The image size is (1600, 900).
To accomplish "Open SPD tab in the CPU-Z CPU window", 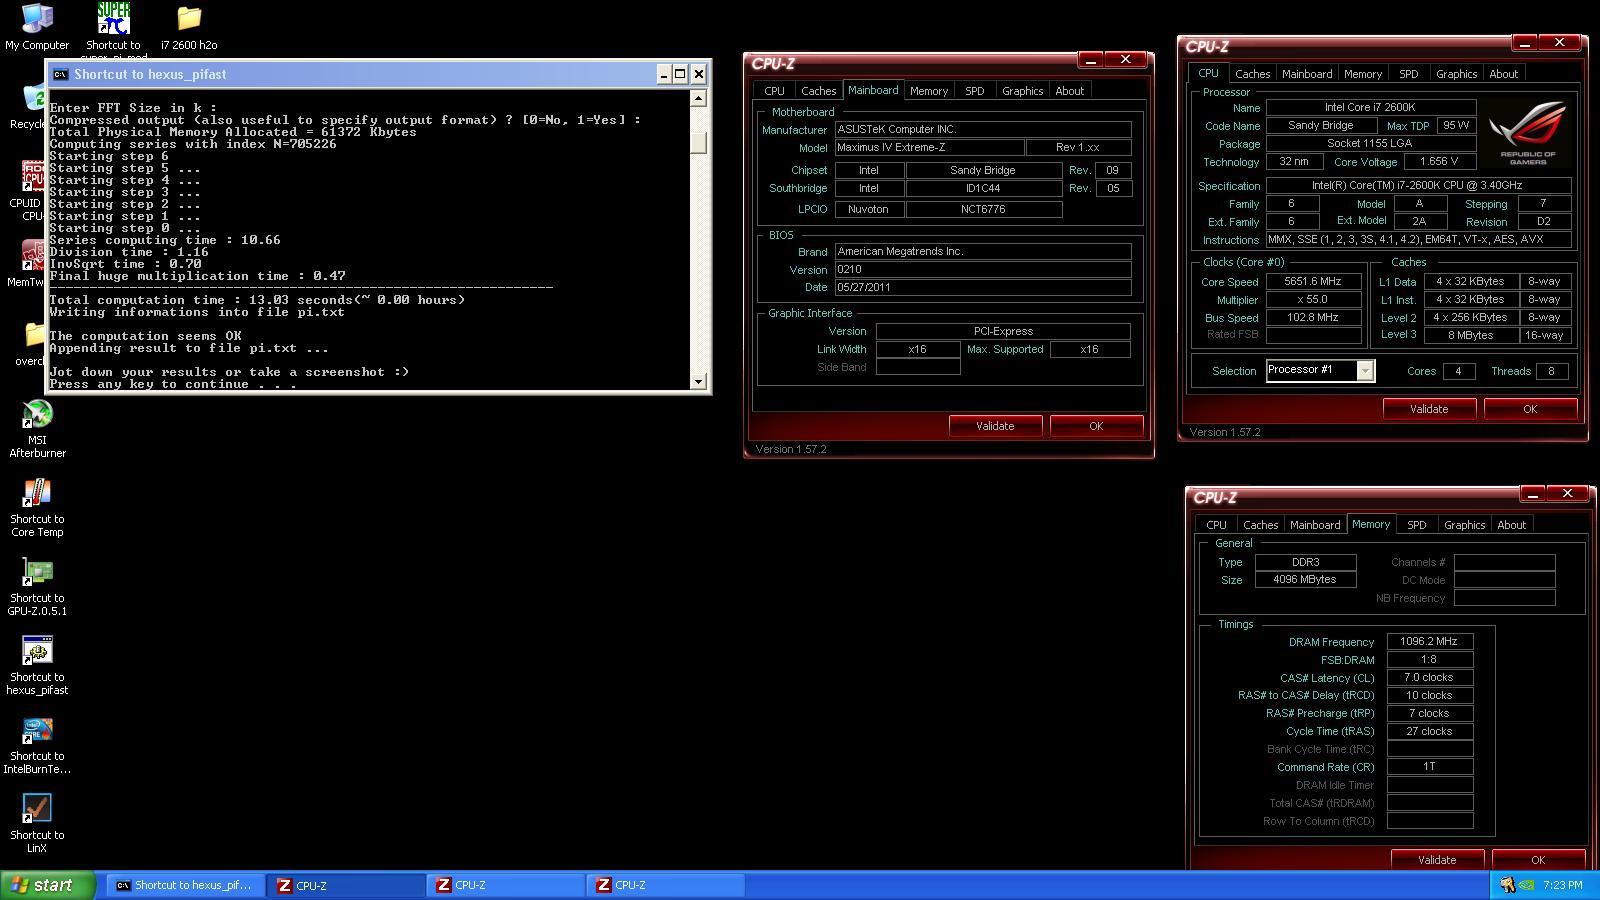I will point(1408,74).
